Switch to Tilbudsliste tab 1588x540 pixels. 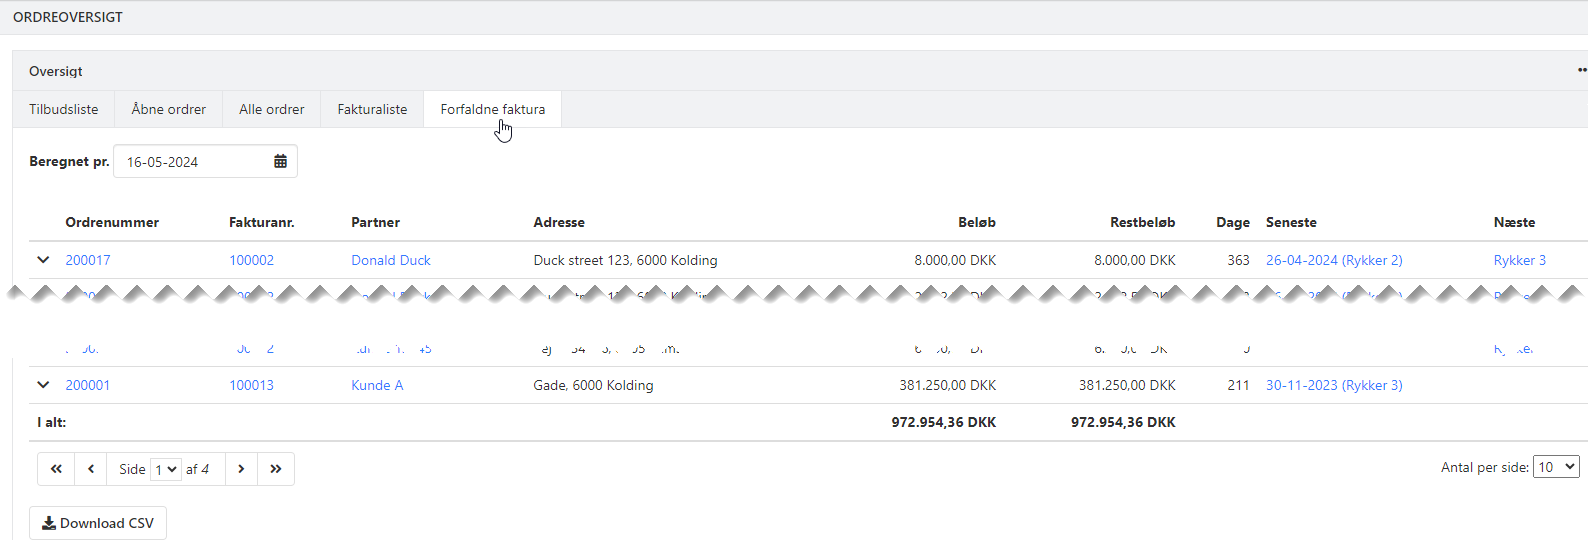pyautogui.click(x=64, y=110)
